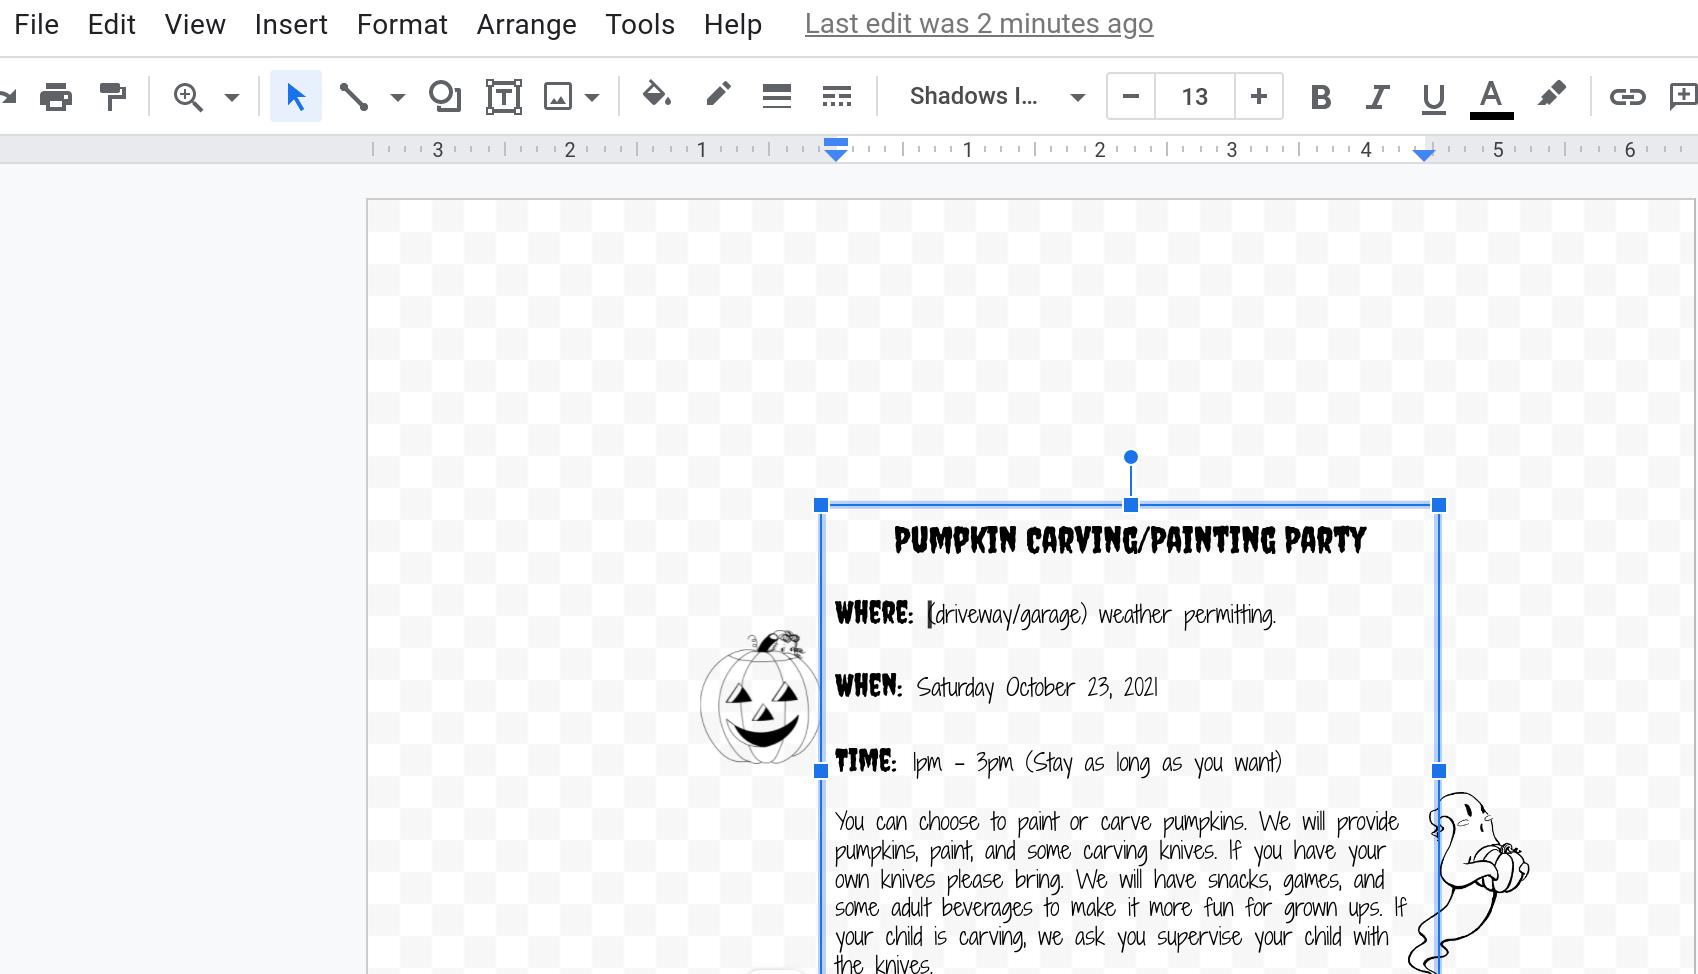Click the text 'Saturday October 23, 2021'
The height and width of the screenshot is (974, 1698).
coord(1037,688)
